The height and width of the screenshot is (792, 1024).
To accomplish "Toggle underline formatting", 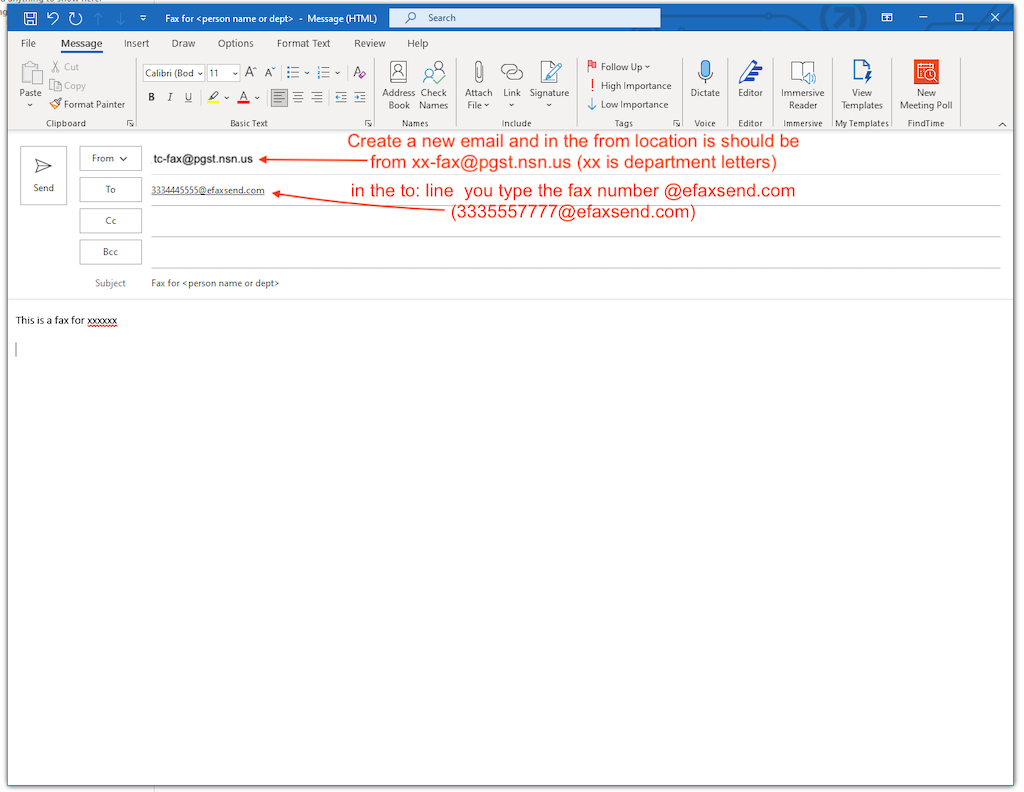I will (188, 97).
